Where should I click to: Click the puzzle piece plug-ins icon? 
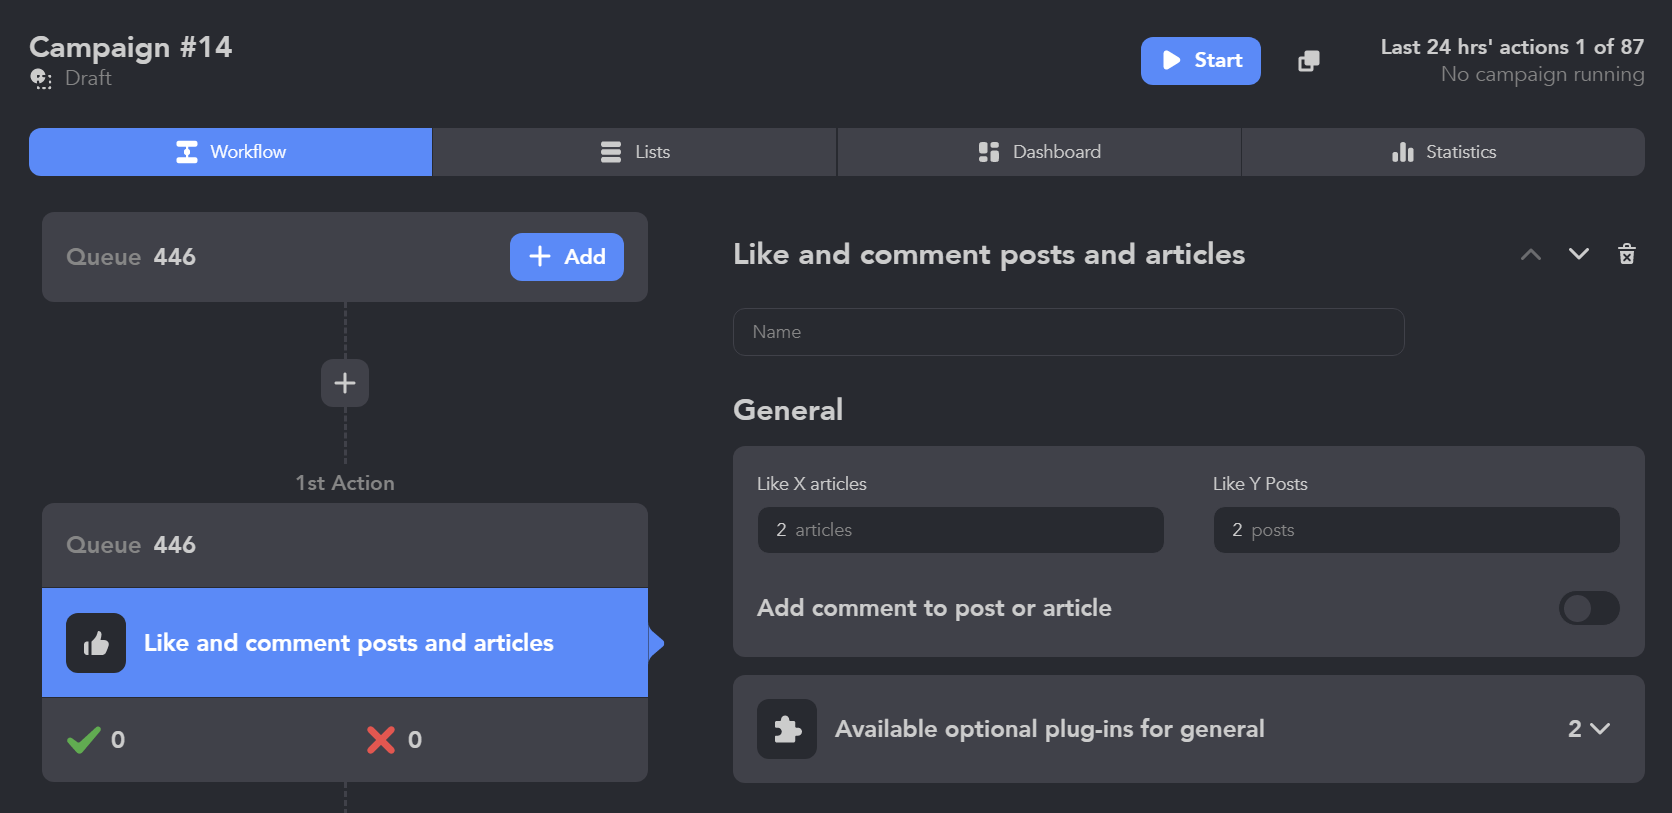(x=787, y=729)
